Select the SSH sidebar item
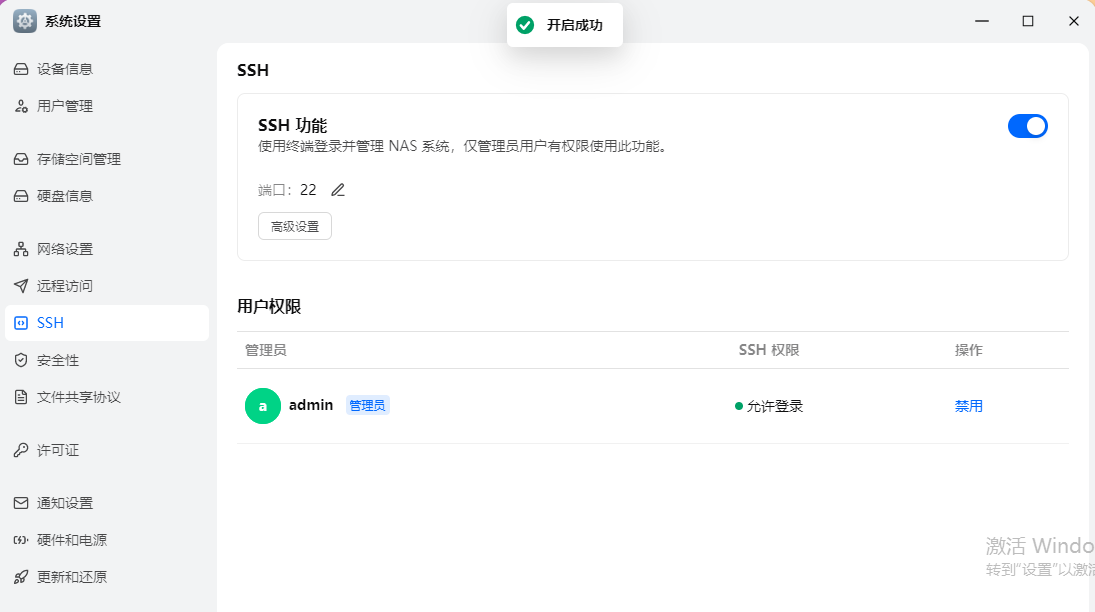The width and height of the screenshot is (1095, 612). click(x=50, y=323)
